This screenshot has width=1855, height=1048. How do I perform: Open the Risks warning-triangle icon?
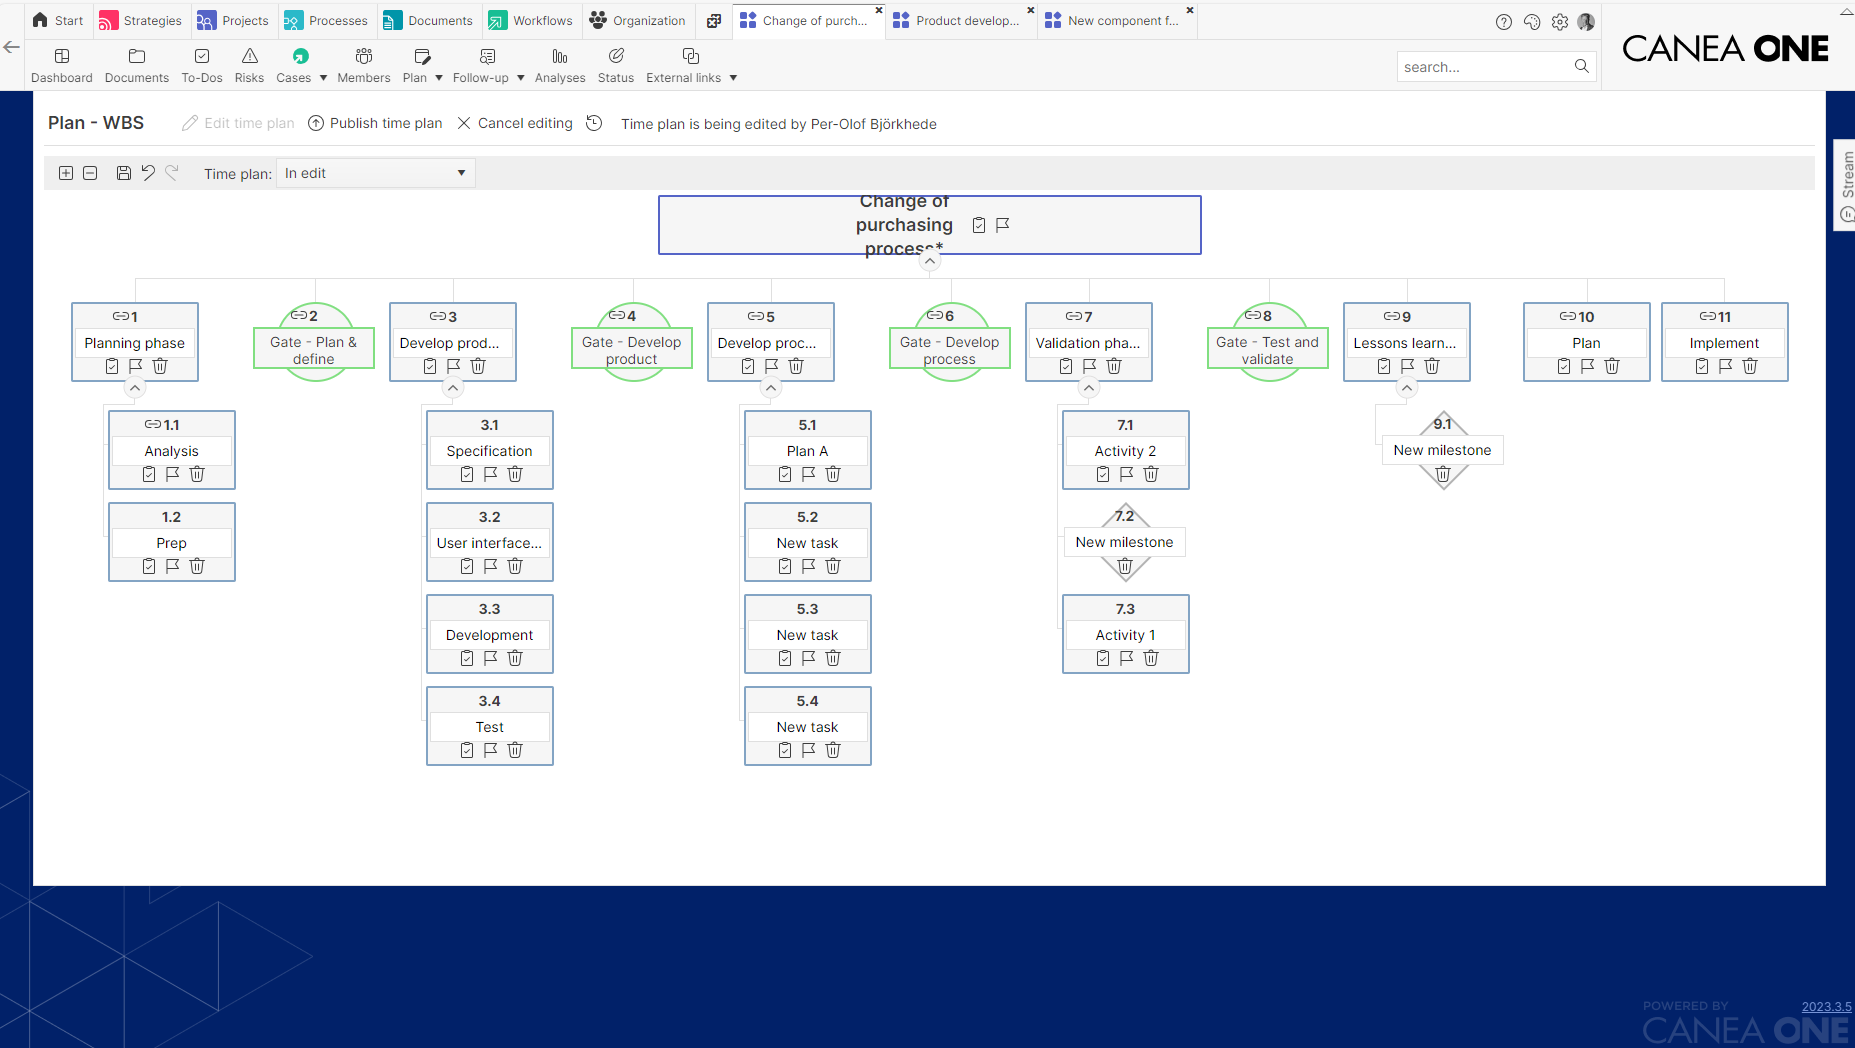point(249,56)
